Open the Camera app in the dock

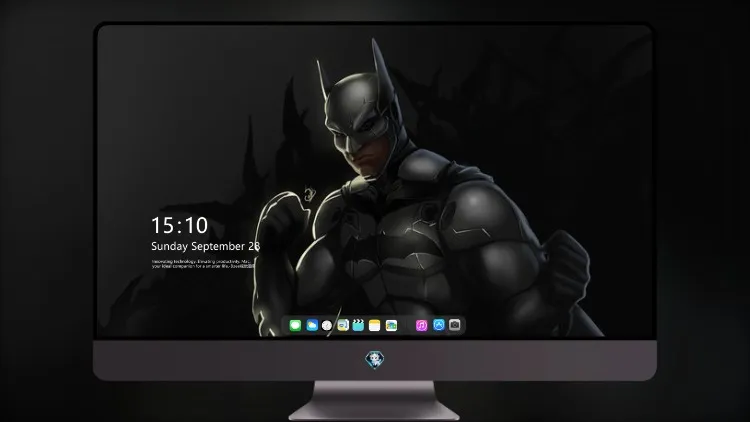click(455, 325)
